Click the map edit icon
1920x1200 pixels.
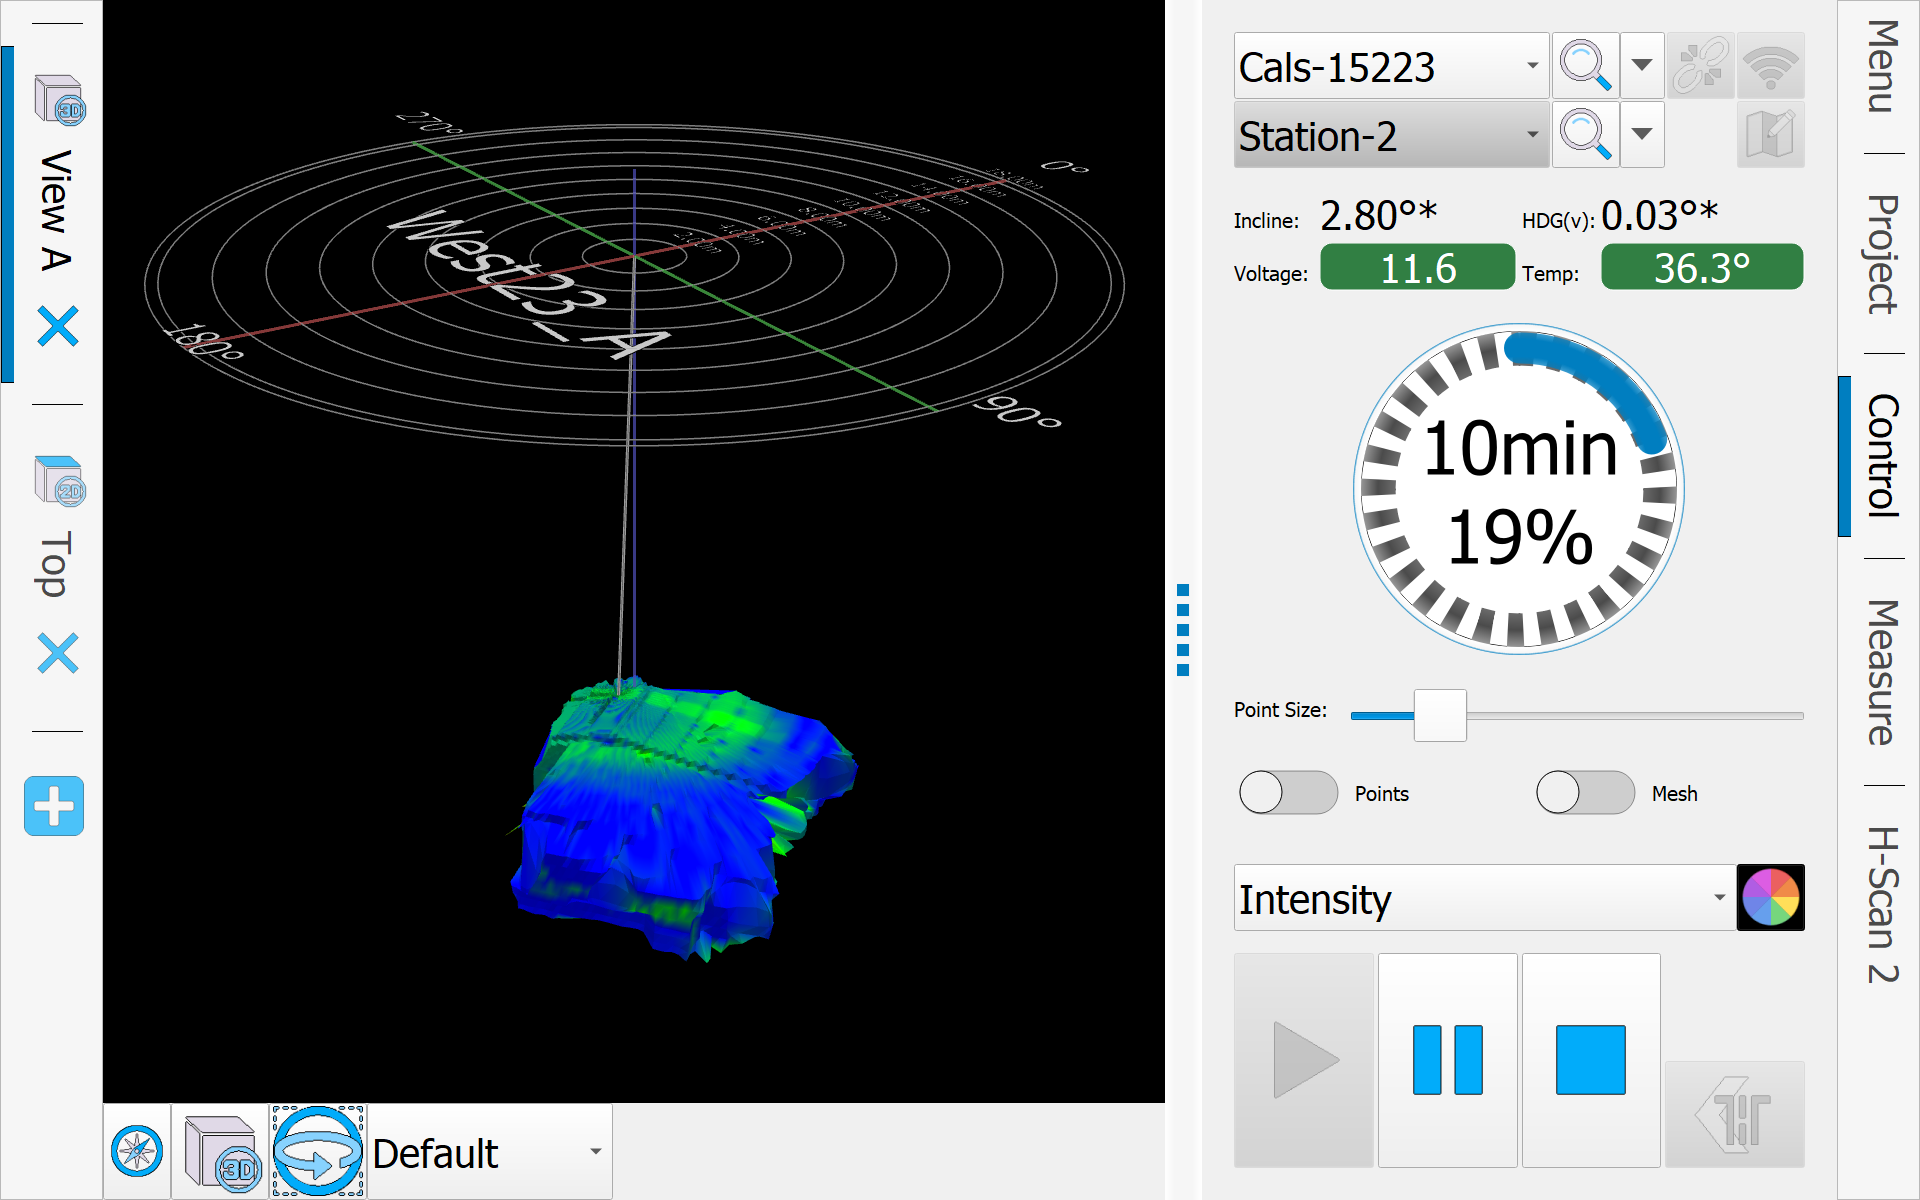[x=1770, y=135]
